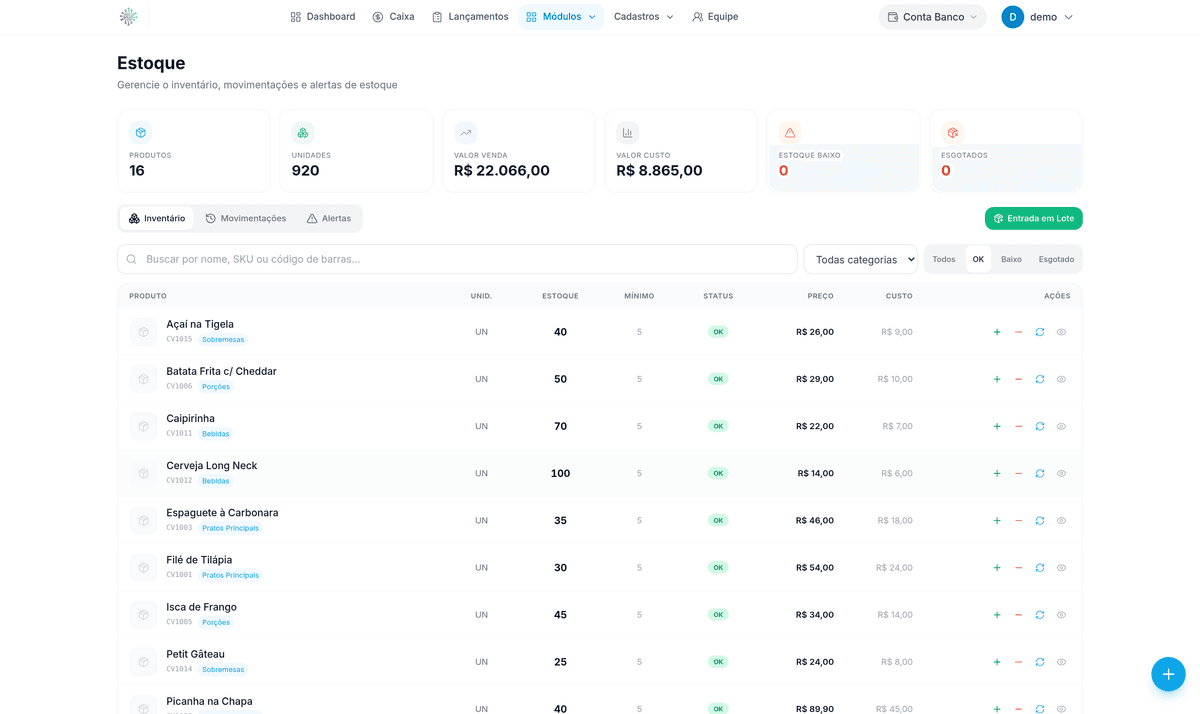Click the Esgotados card icon
Image resolution: width=1200 pixels, height=714 pixels.
953,132
